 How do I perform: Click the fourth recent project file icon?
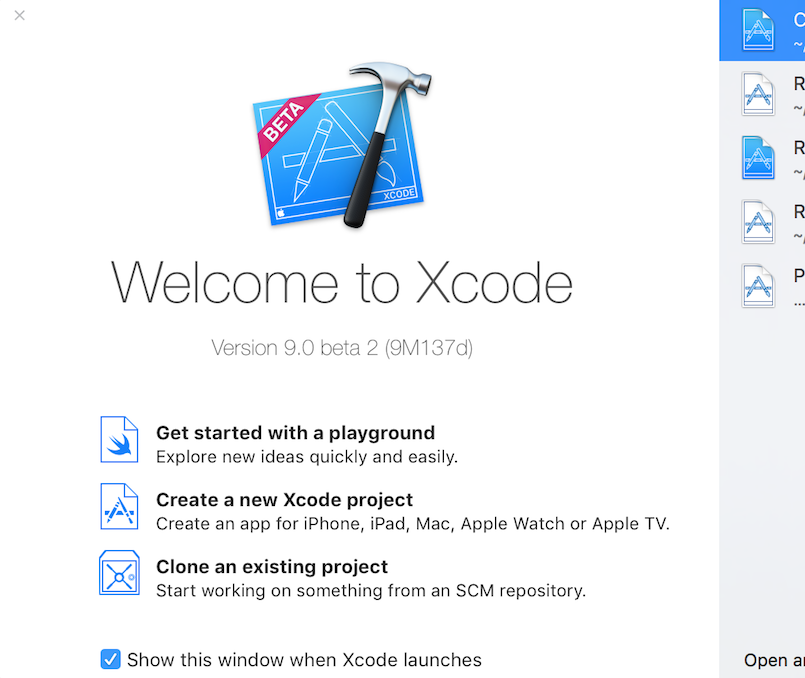click(758, 222)
